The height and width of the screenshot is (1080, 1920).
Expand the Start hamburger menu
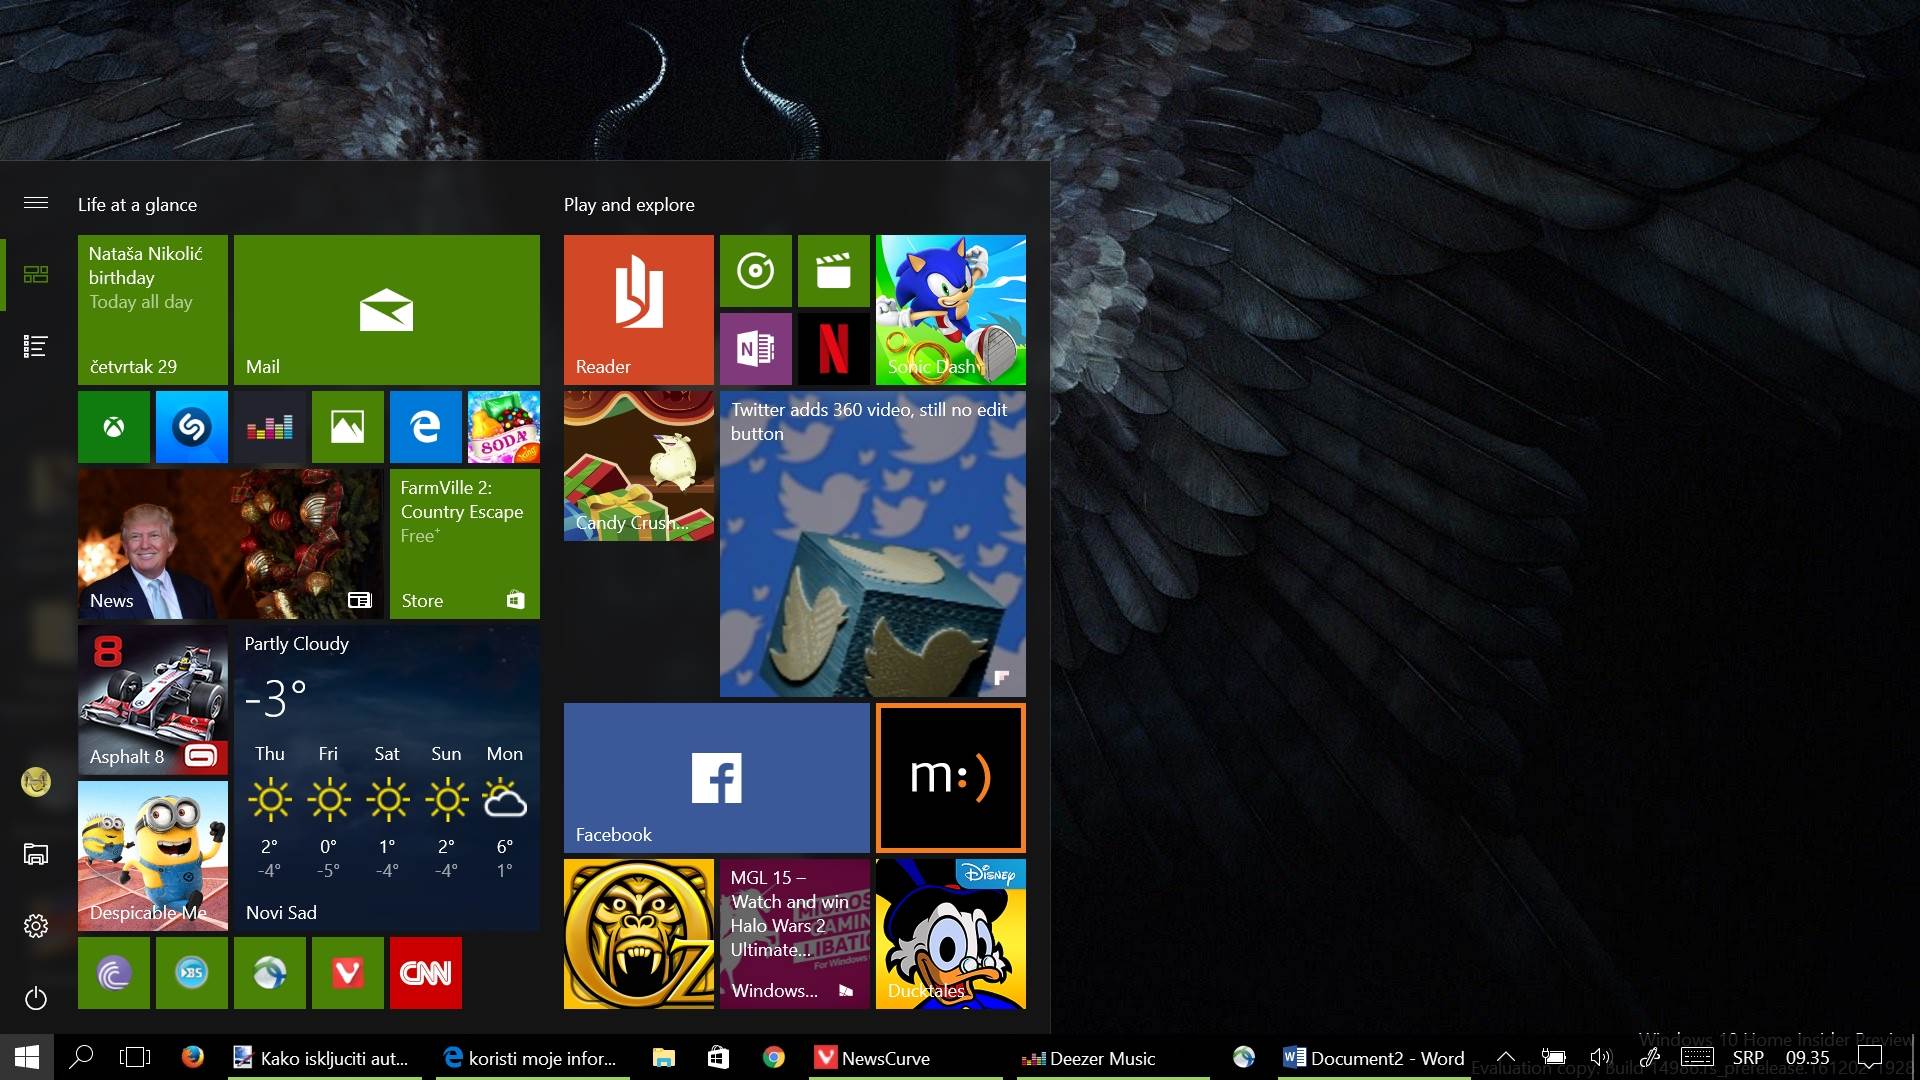point(36,203)
